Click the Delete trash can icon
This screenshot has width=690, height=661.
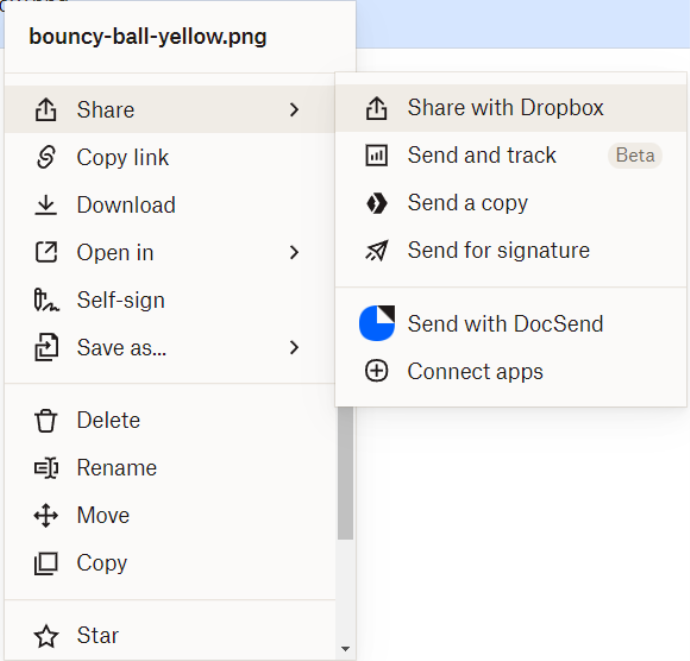(x=46, y=420)
